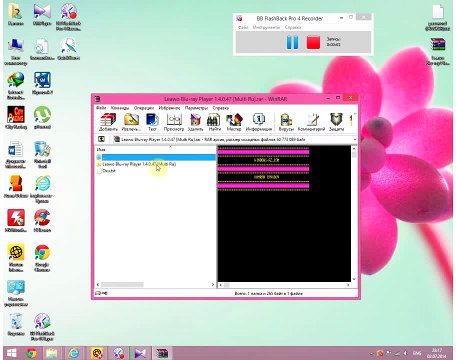Open the WinRAR archive icon at desktop right

pyautogui.click(x=438, y=51)
